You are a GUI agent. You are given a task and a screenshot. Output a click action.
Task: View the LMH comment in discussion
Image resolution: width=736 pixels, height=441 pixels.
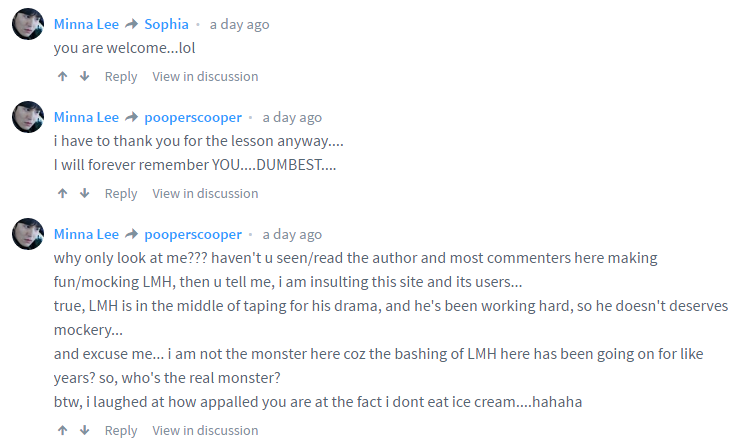coord(205,430)
